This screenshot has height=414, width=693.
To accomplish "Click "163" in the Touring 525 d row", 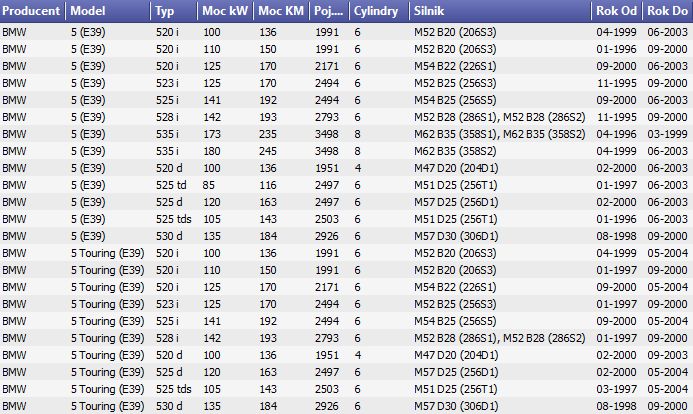I will (268, 372).
